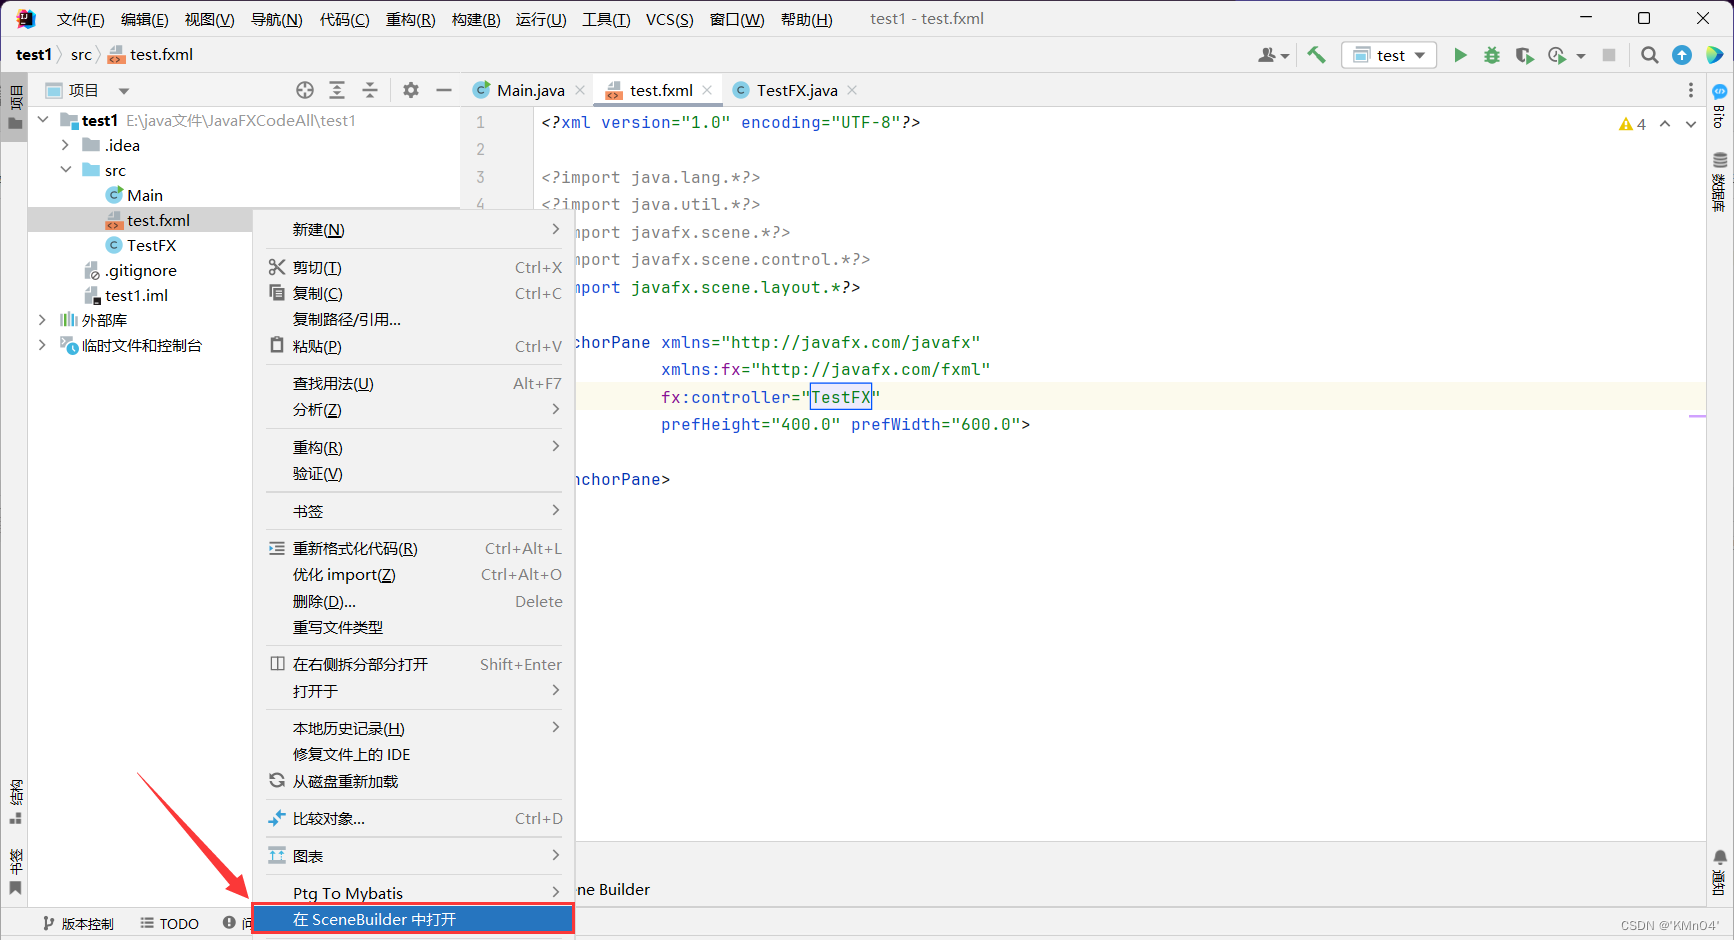Open the TODO tool window button

coord(169,923)
